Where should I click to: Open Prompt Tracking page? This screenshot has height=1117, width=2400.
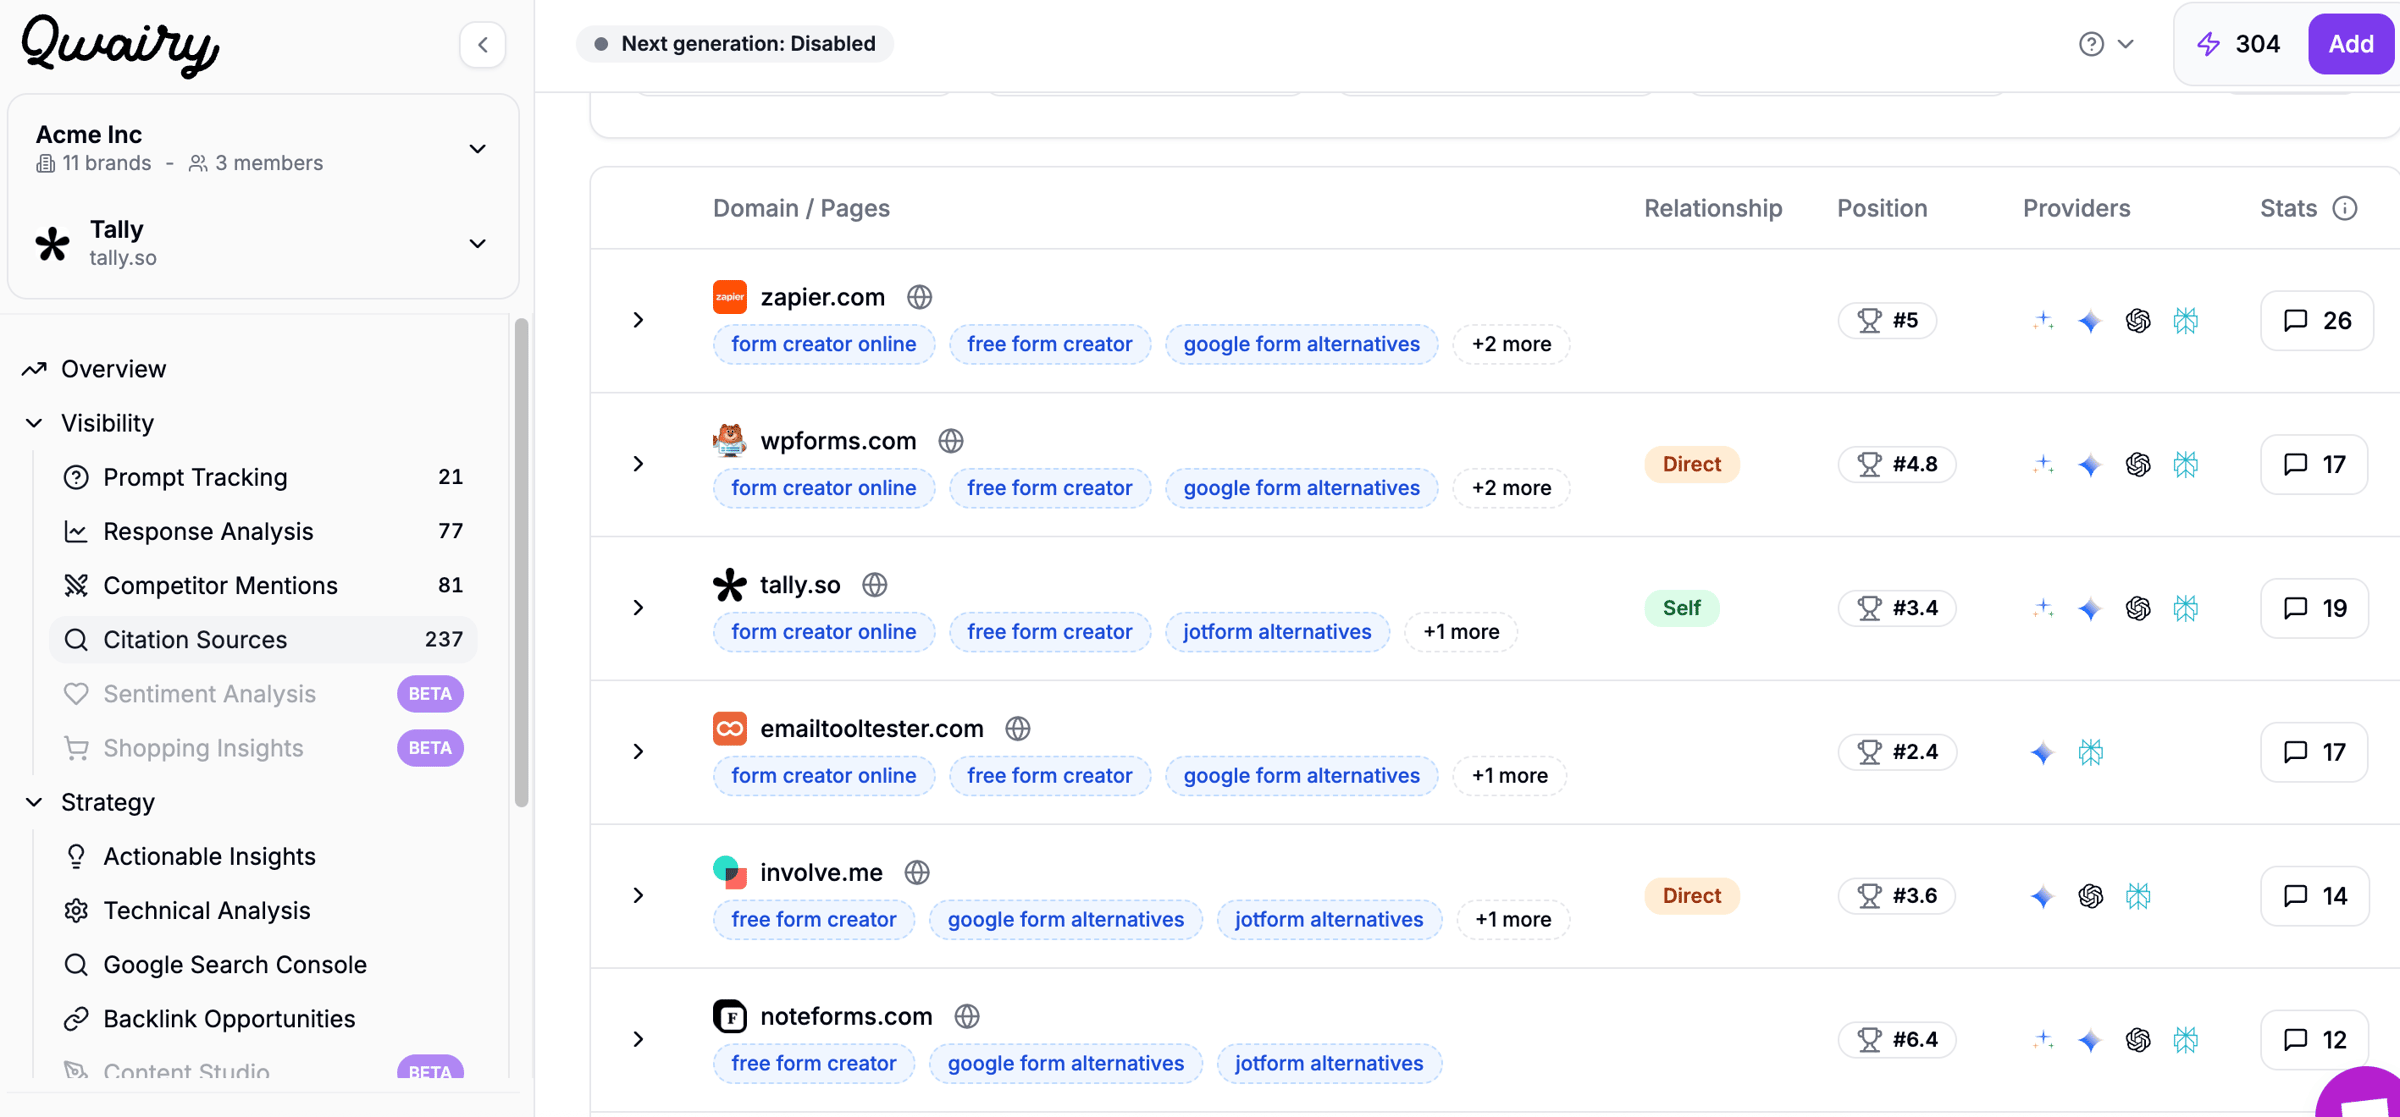click(195, 477)
